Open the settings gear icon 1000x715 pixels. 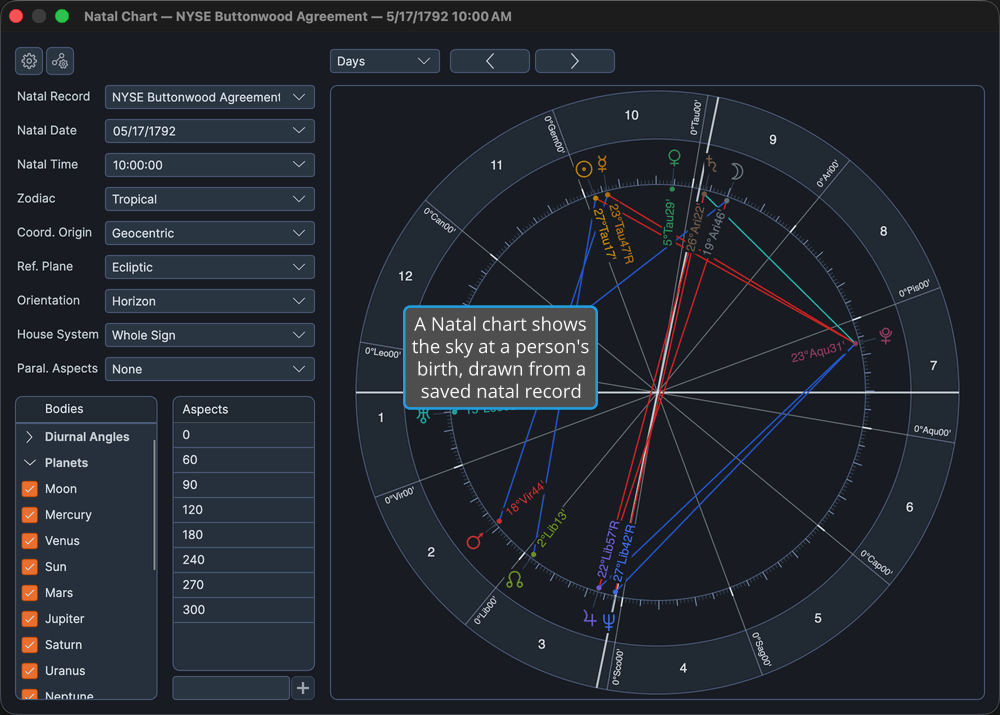point(29,61)
